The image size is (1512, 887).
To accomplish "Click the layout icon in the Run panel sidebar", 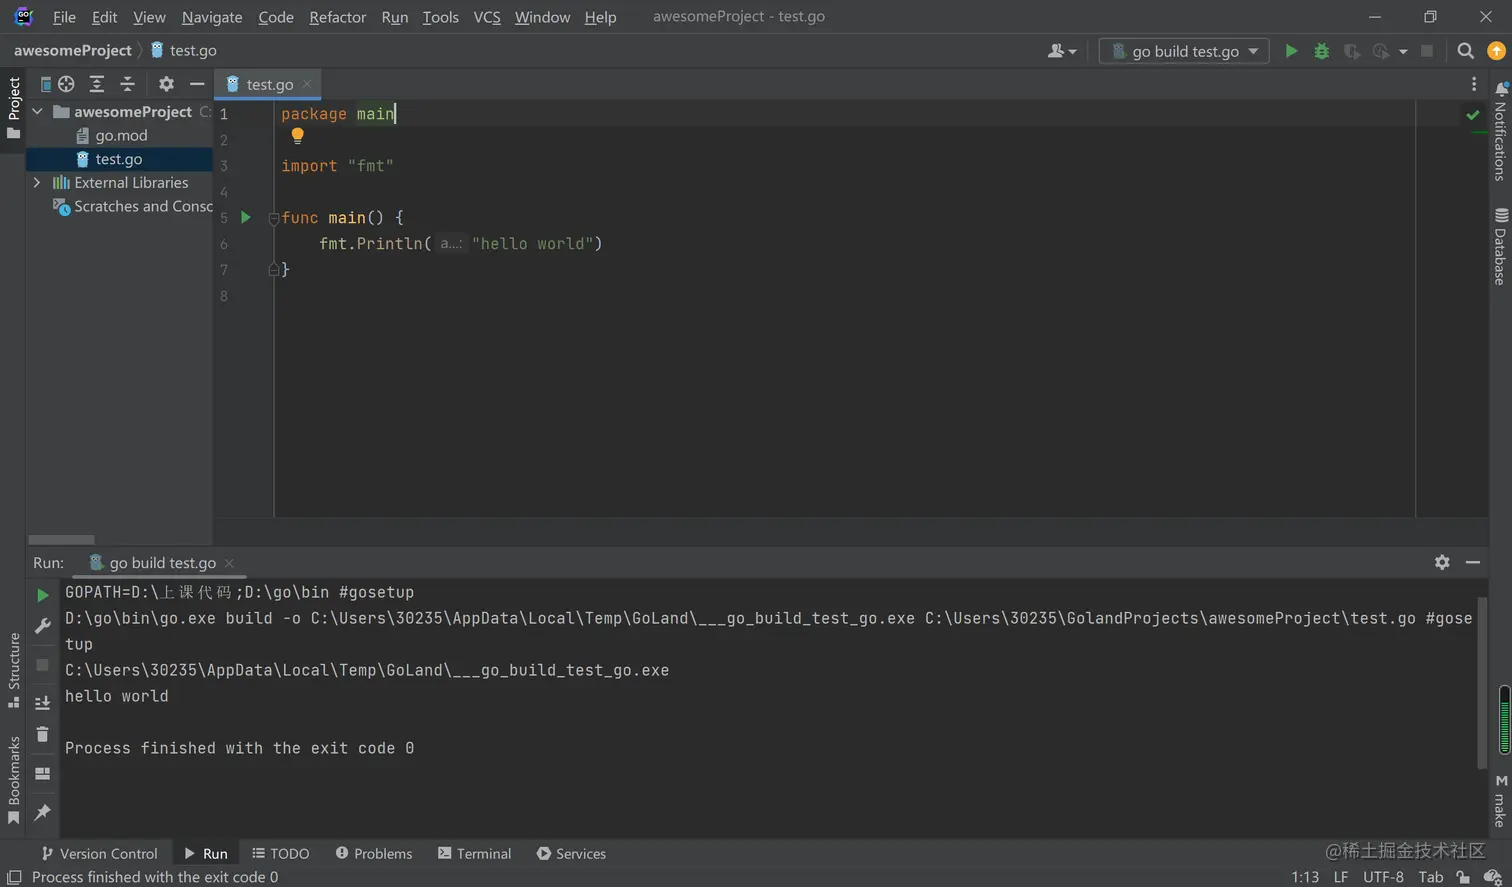I will pyautogui.click(x=42, y=774).
